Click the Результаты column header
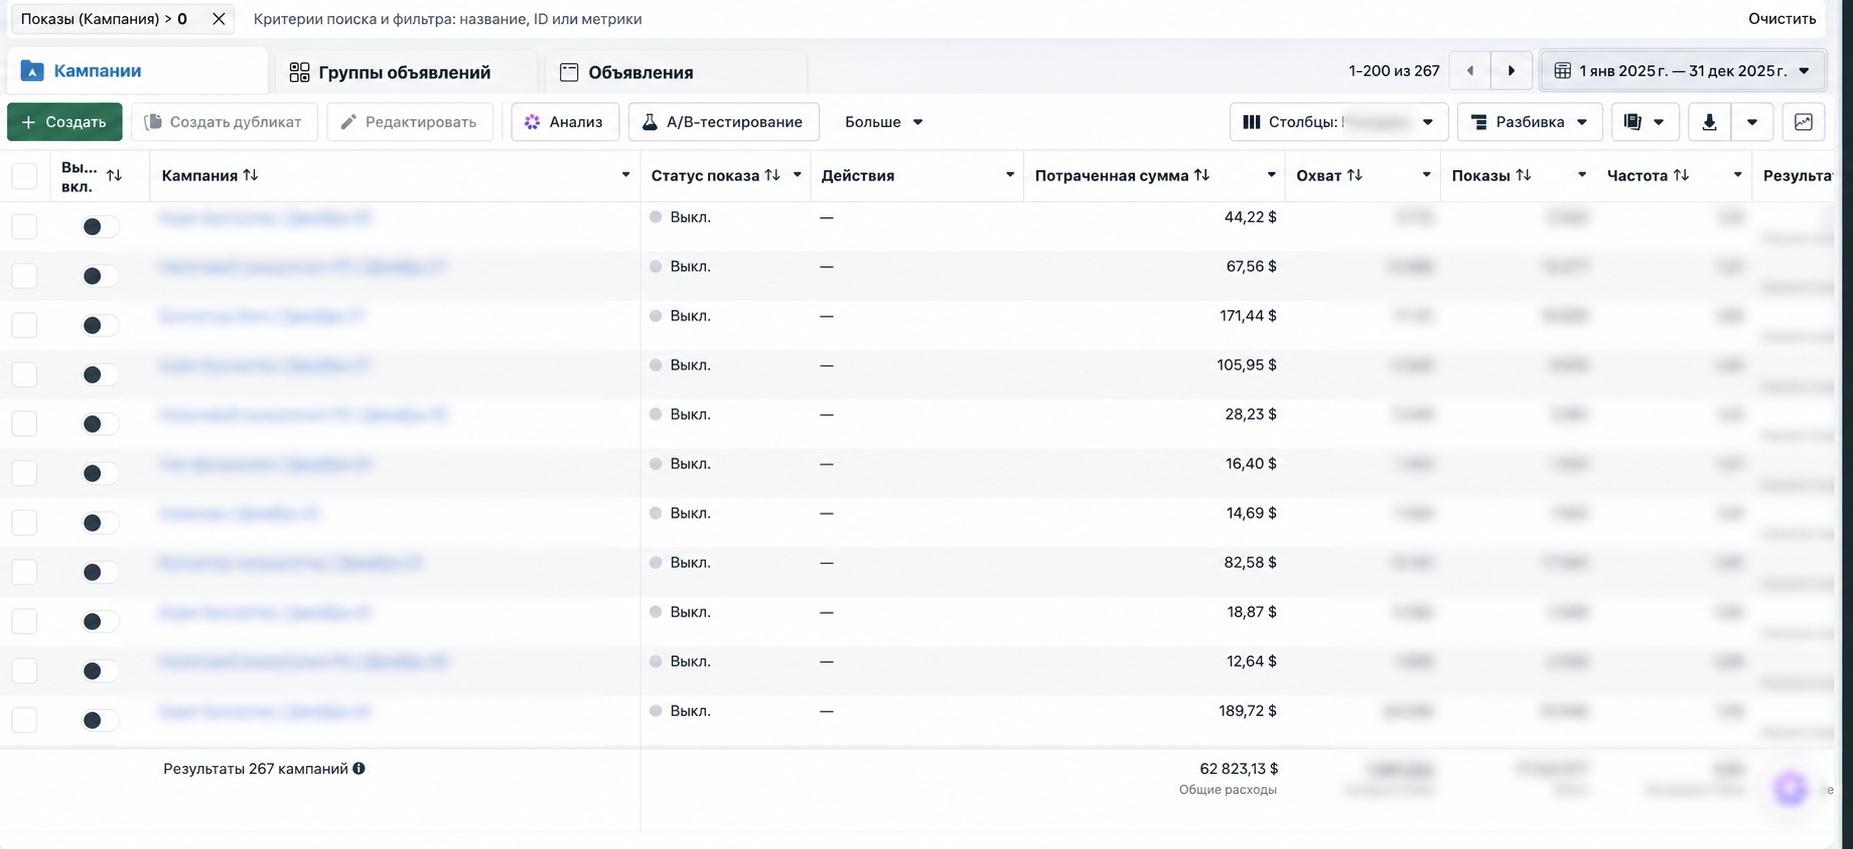 pyautogui.click(x=1797, y=175)
